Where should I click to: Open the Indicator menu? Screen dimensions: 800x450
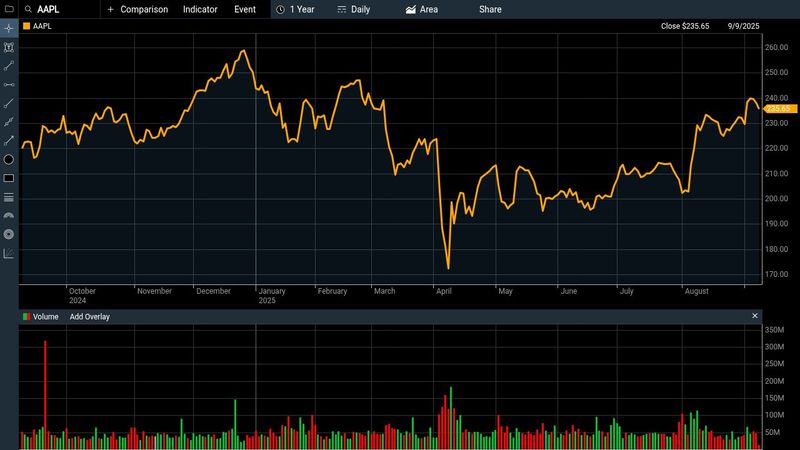(200, 9)
